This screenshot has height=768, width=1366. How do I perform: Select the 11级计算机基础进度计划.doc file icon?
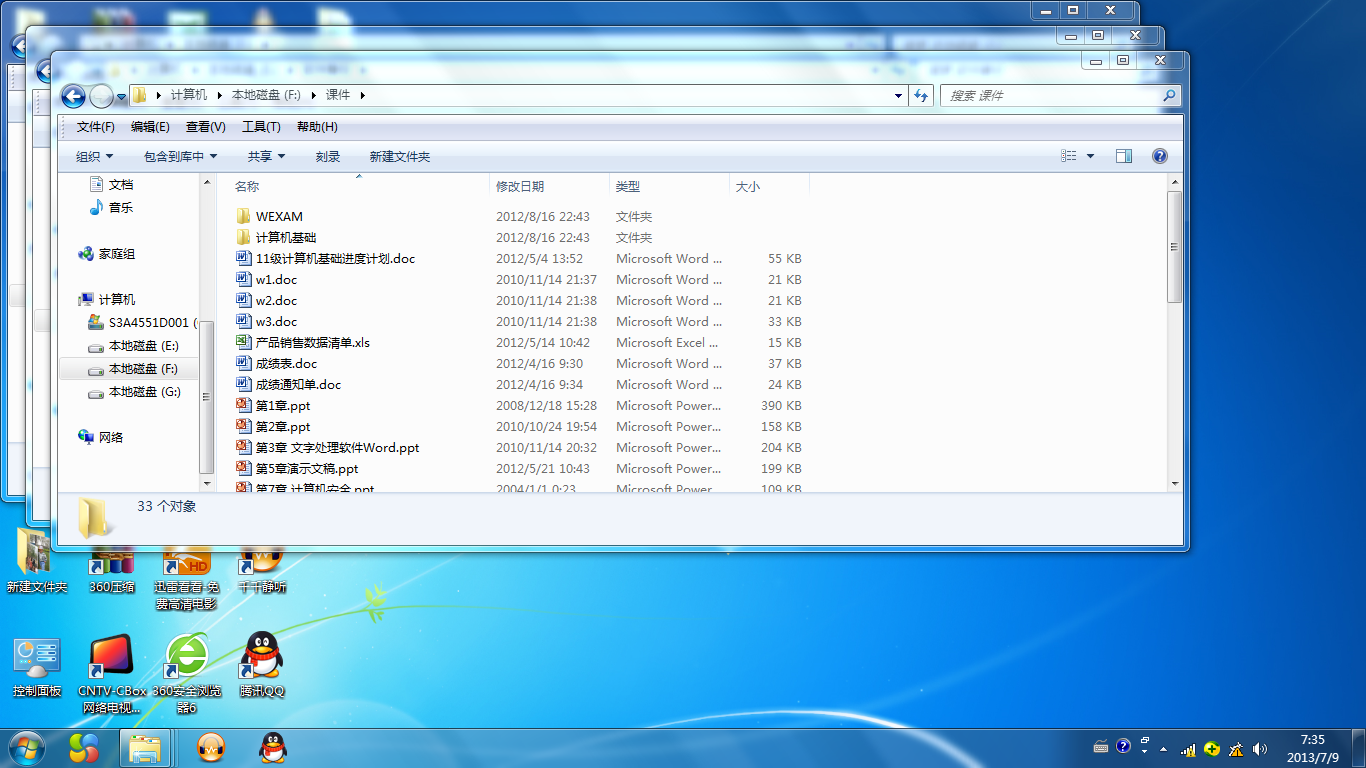tap(243, 258)
